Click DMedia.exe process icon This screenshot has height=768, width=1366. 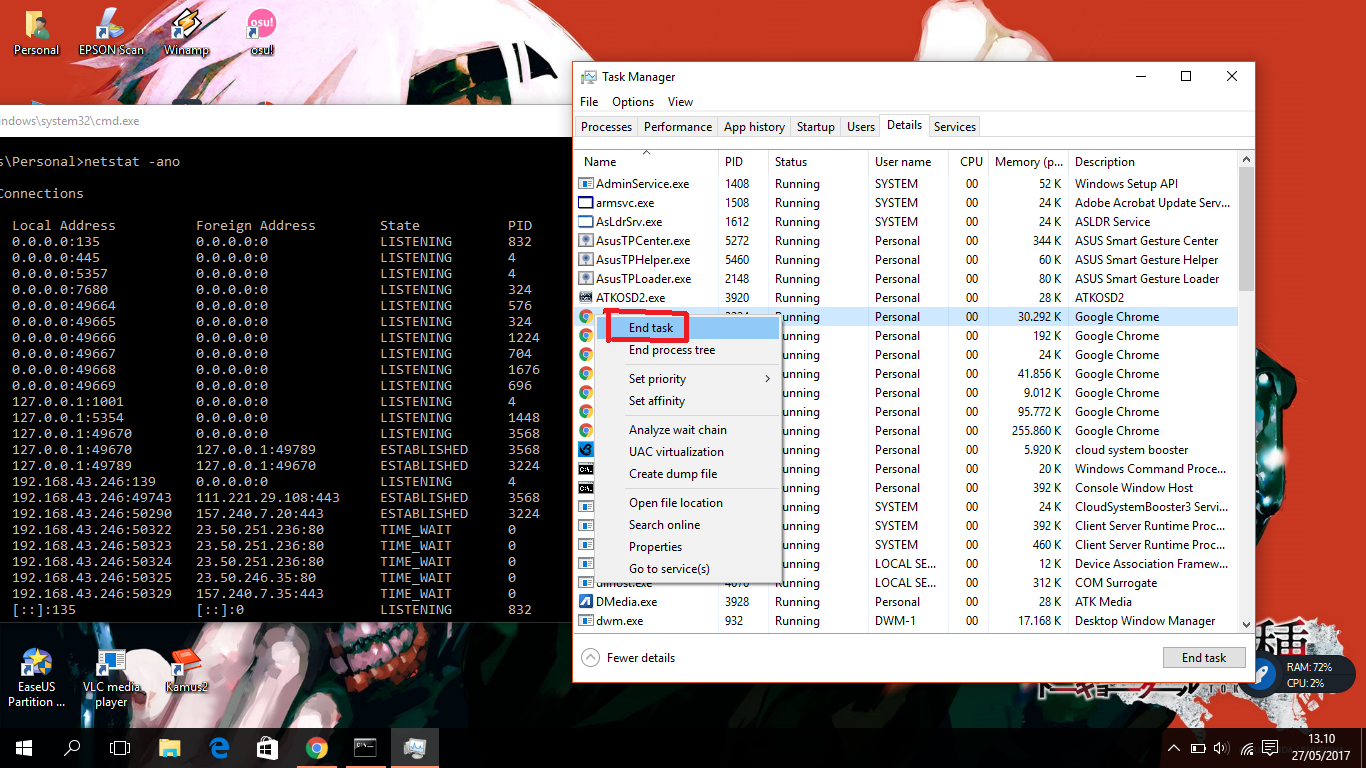587,602
